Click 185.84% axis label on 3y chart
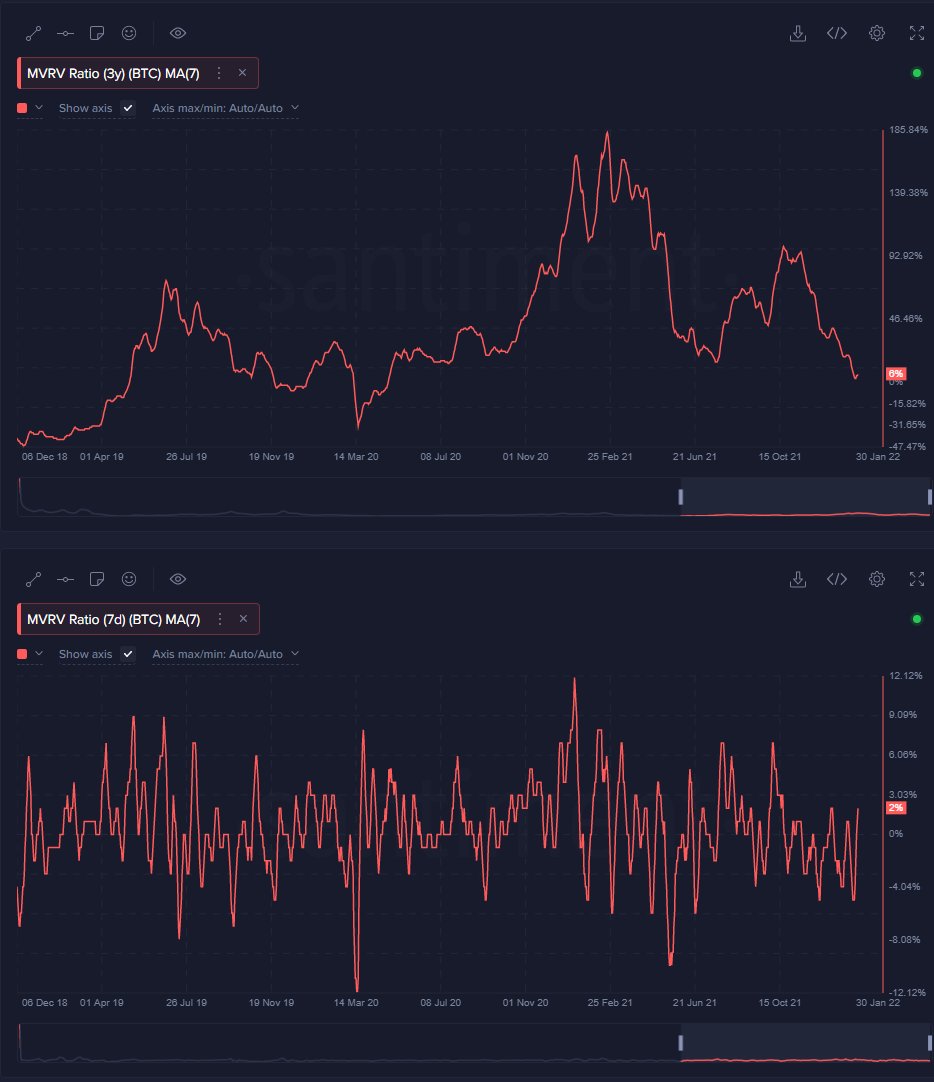 [x=908, y=130]
